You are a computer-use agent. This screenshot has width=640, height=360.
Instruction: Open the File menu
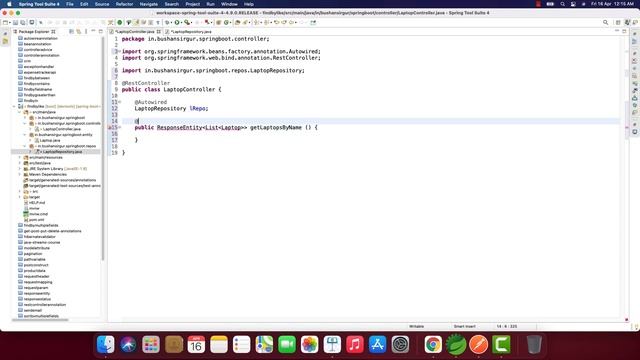[70, 4]
